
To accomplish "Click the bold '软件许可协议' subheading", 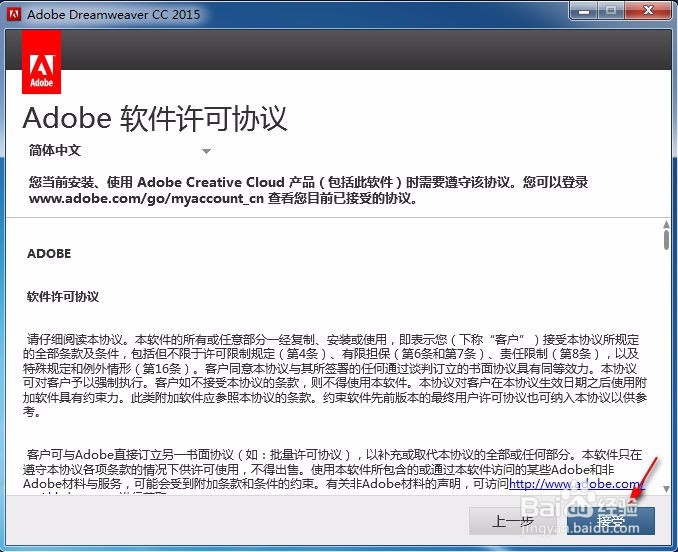I will pos(63,297).
